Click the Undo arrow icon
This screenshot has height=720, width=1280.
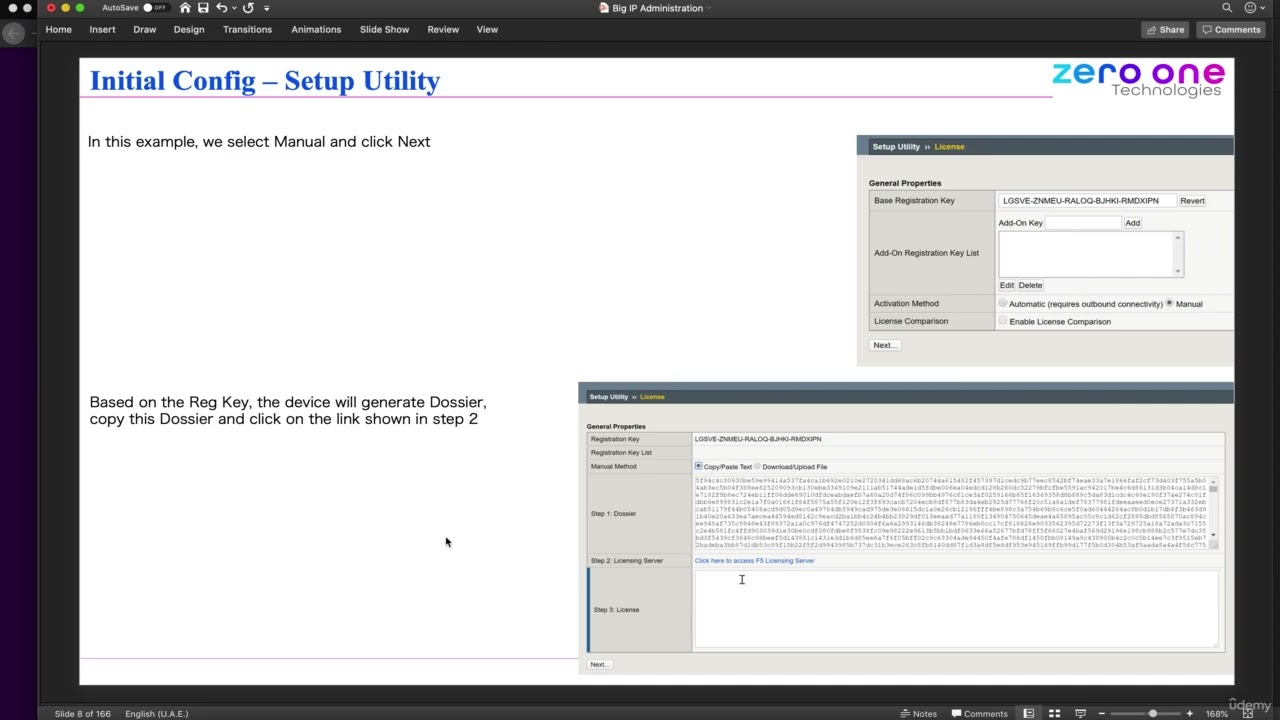pos(221,8)
